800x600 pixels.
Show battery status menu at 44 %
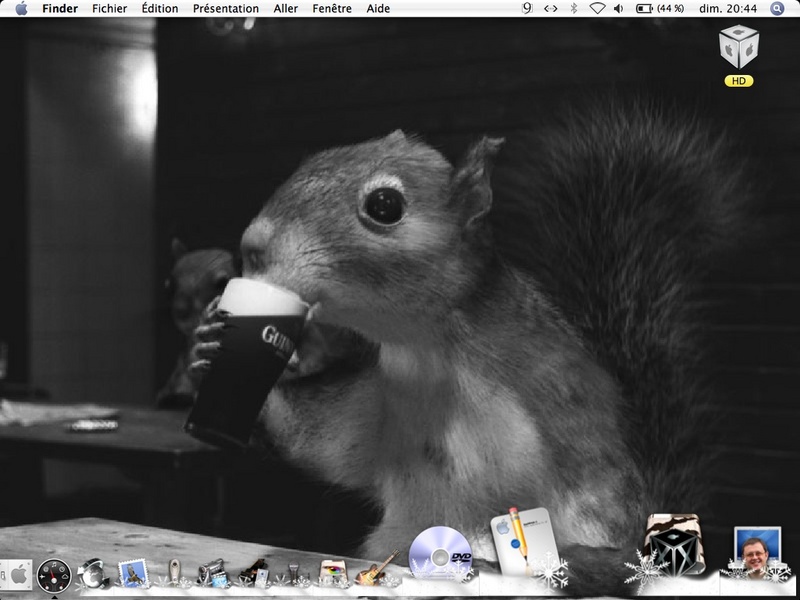(x=659, y=9)
